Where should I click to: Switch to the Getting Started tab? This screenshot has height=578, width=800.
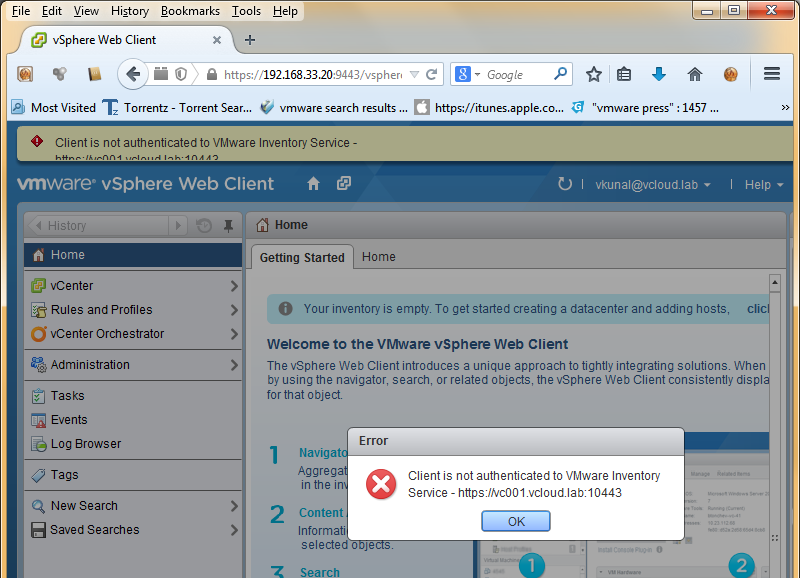302,257
